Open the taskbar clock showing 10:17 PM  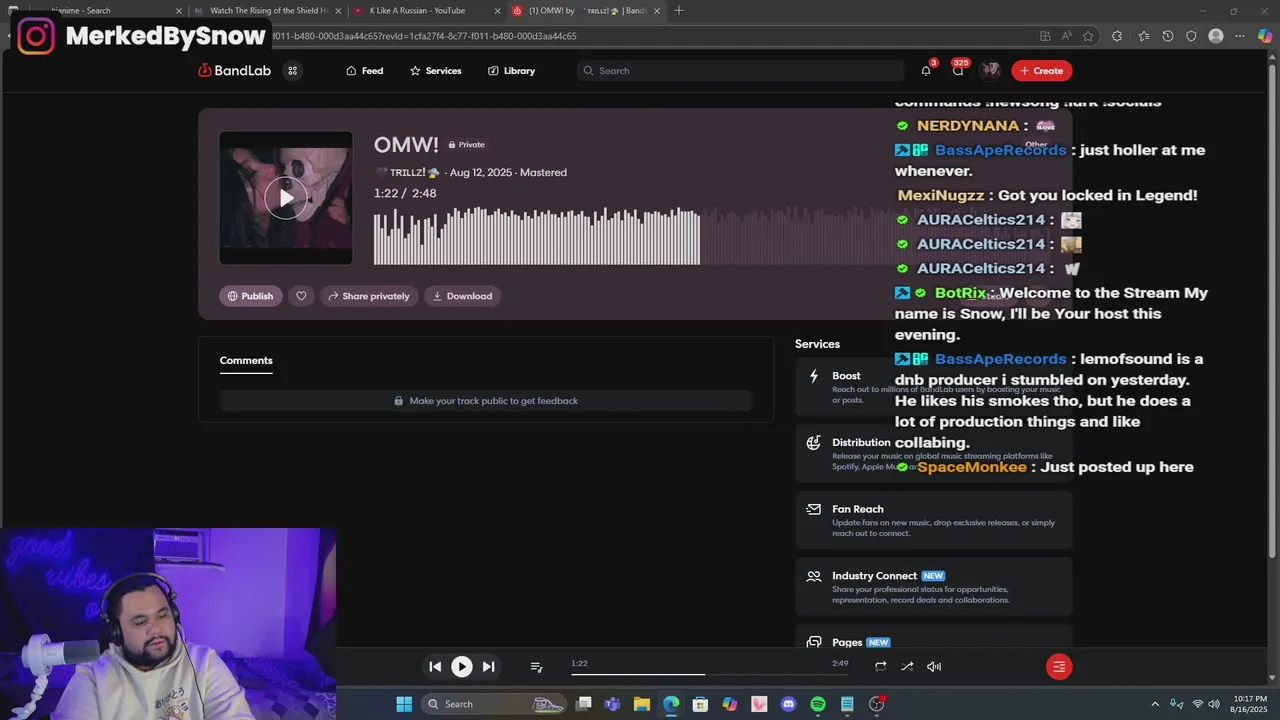[x=1250, y=704]
